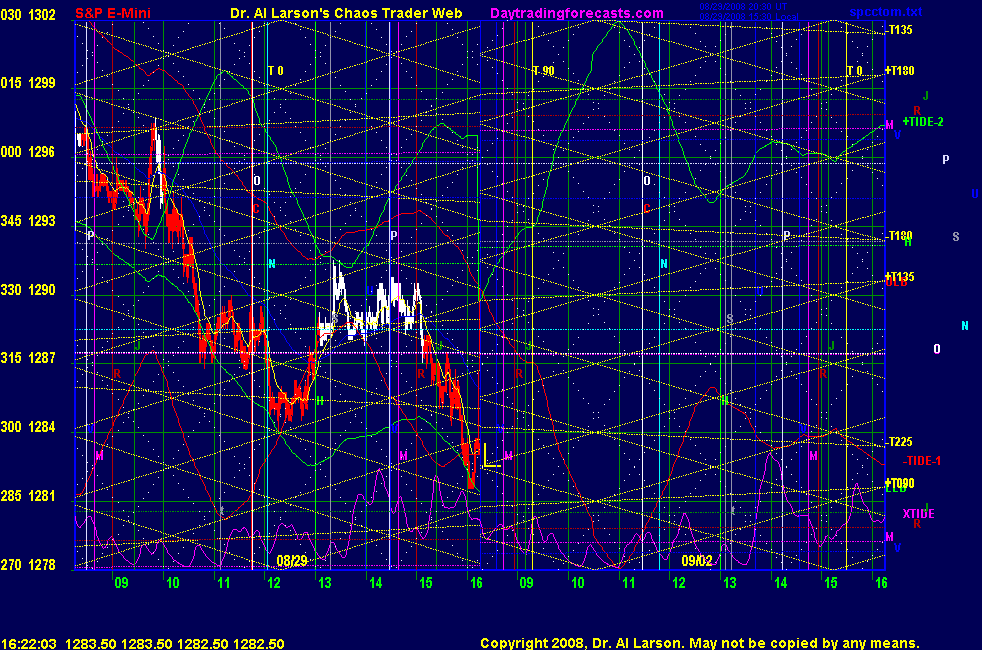Click the '09/02' session date label
This screenshot has height=650, width=982.
697,560
